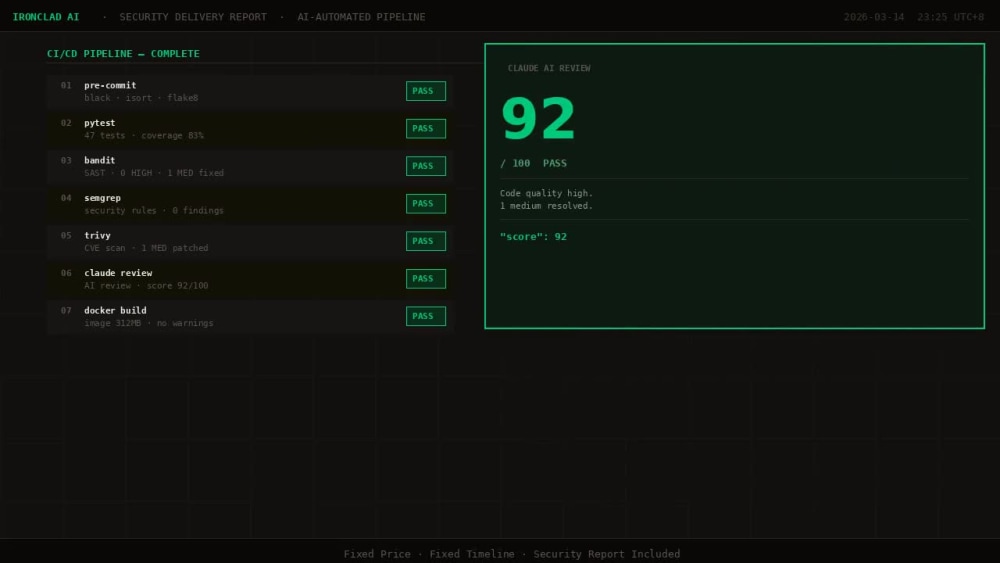Click step number 06
The height and width of the screenshot is (563, 1000).
coord(66,273)
